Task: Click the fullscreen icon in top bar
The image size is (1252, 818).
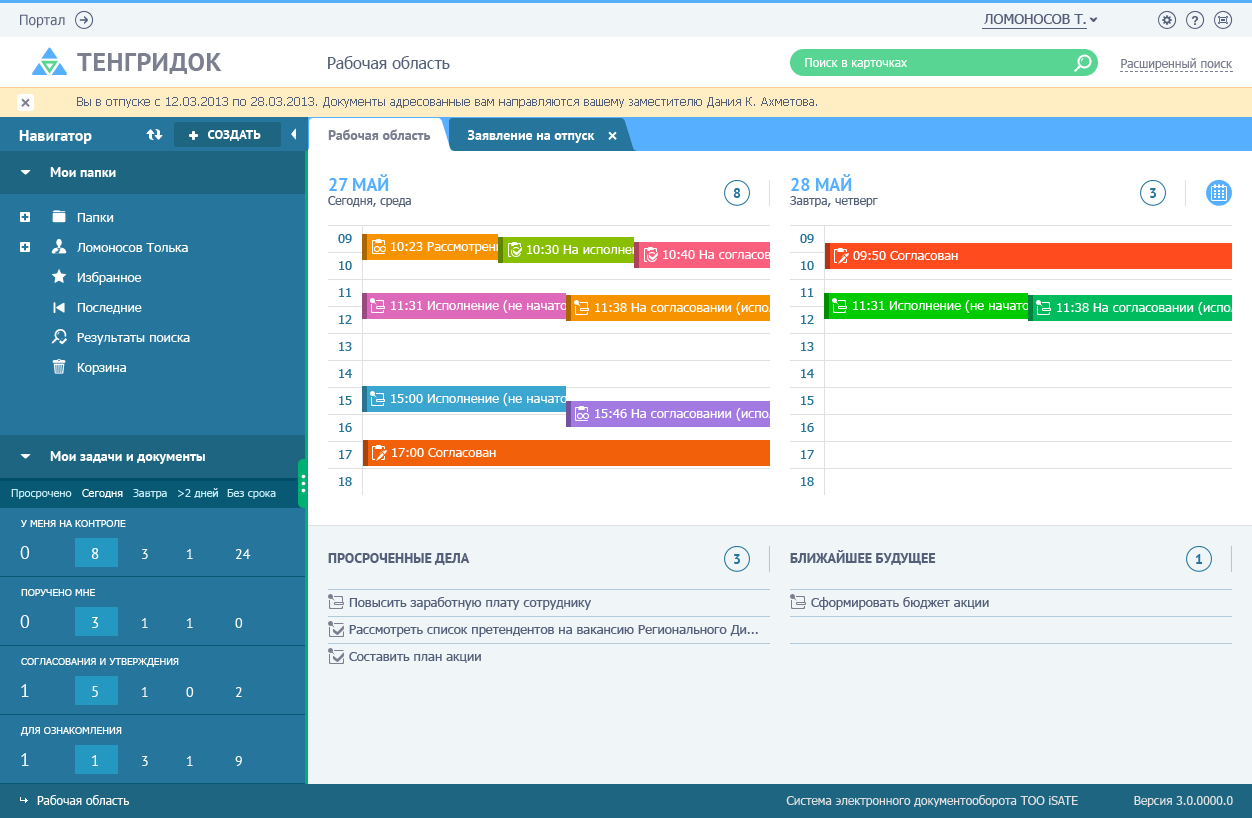Action: pos(1222,19)
